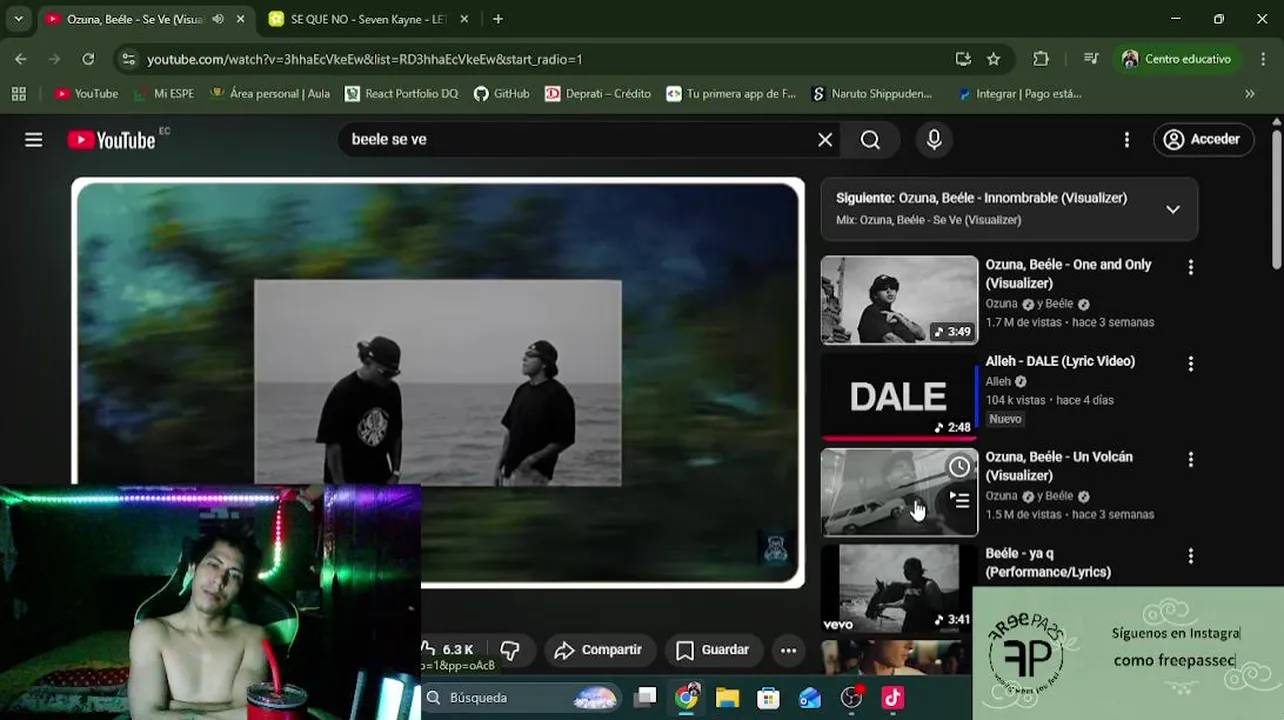Open One and Only video thumbnail

899,300
